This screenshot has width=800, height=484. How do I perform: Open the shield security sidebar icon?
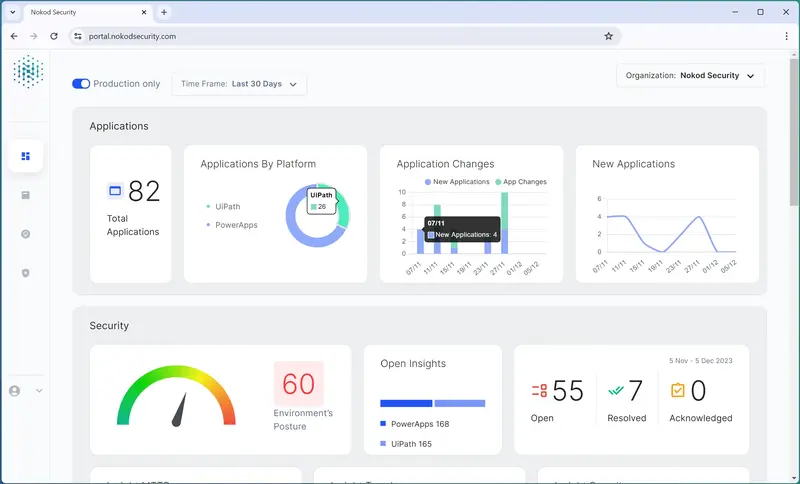pos(26,273)
